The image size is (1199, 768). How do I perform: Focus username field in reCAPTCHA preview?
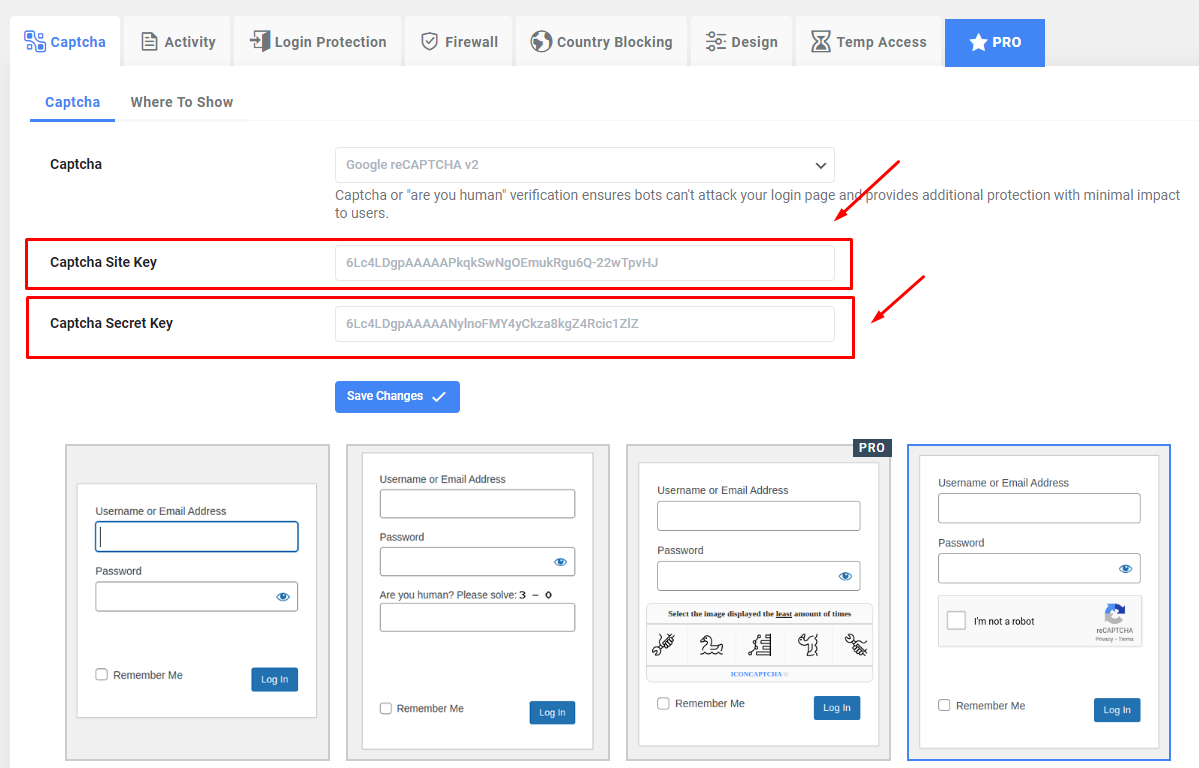(x=1039, y=508)
